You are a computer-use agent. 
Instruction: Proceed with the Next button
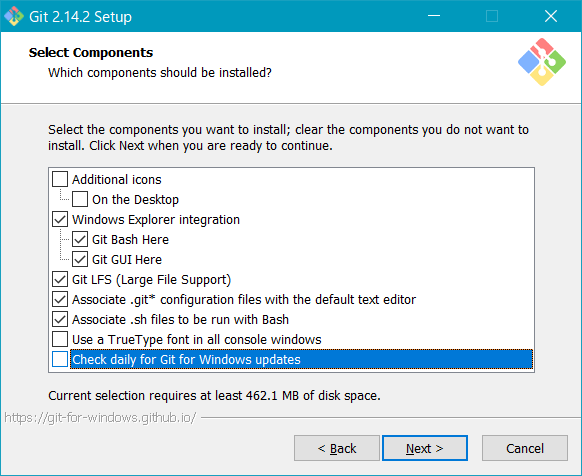425,448
